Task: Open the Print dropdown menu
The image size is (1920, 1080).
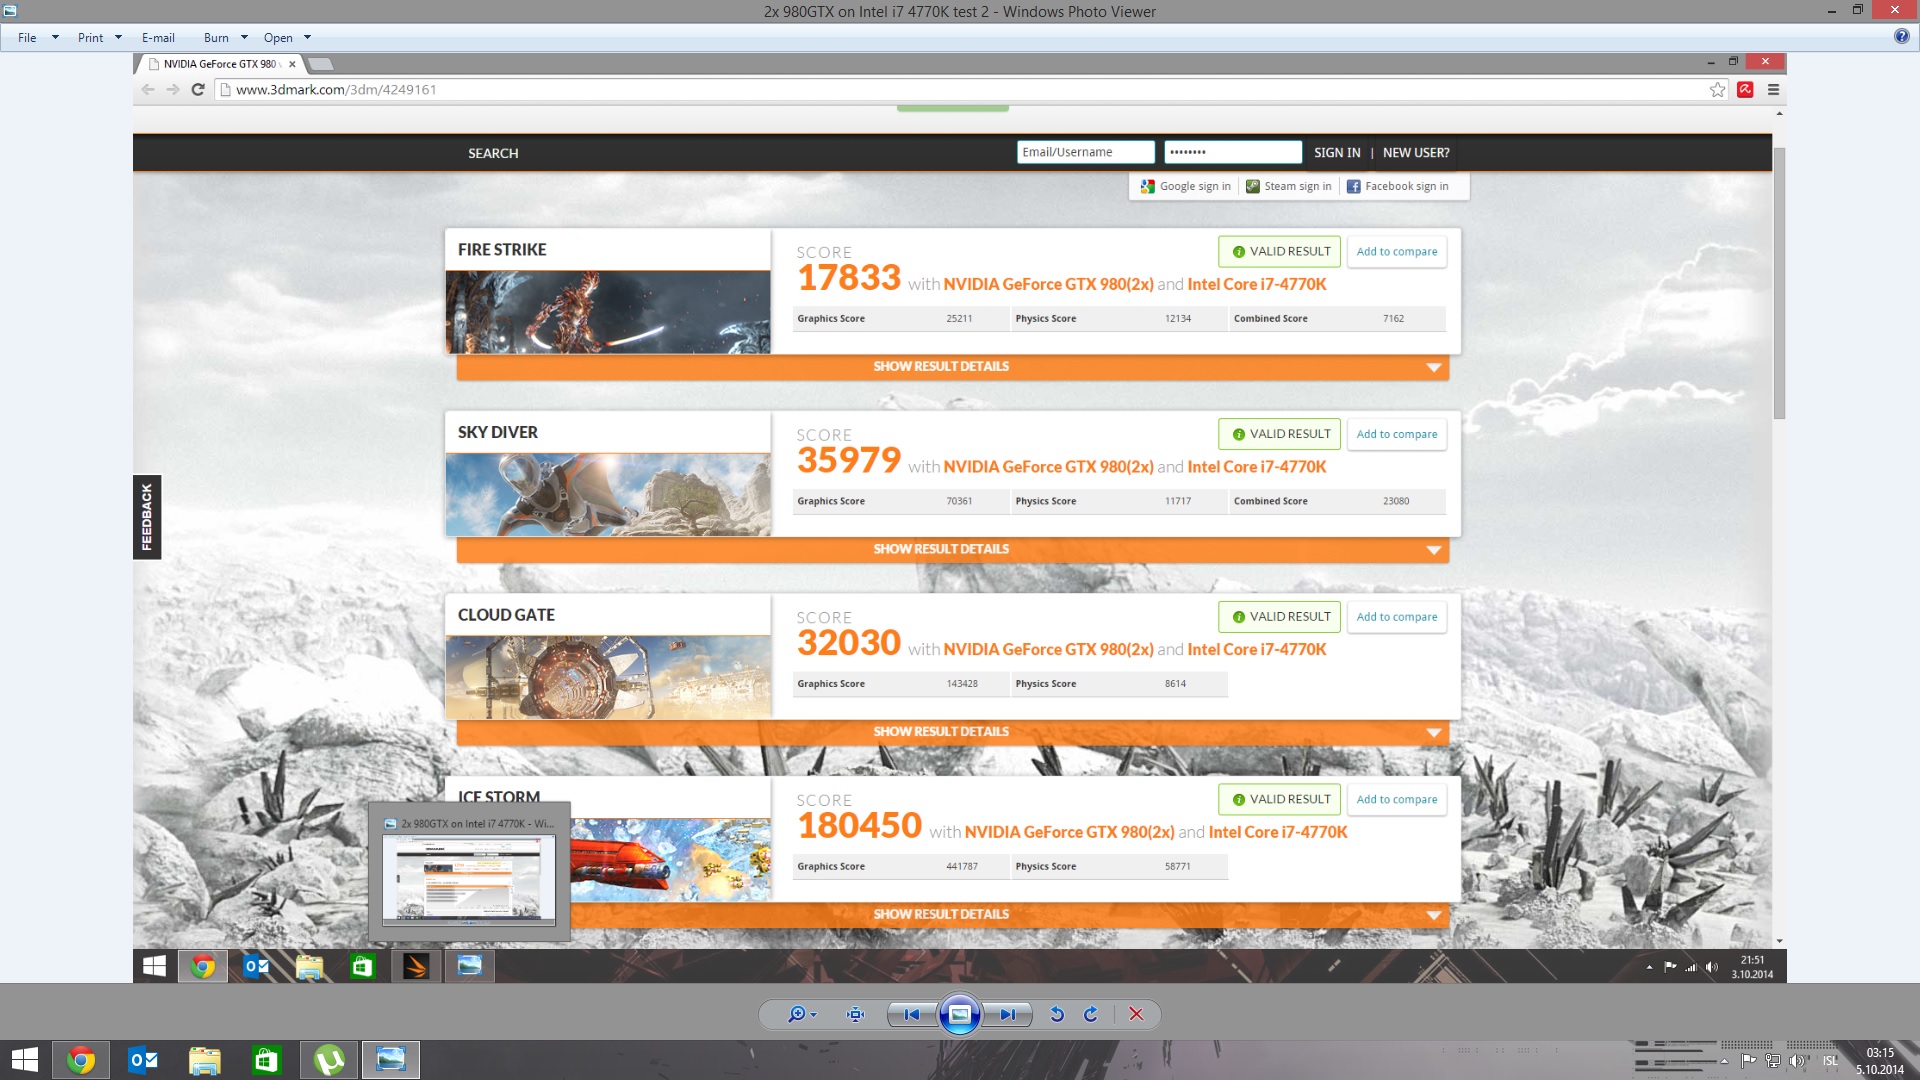Action: 97,37
